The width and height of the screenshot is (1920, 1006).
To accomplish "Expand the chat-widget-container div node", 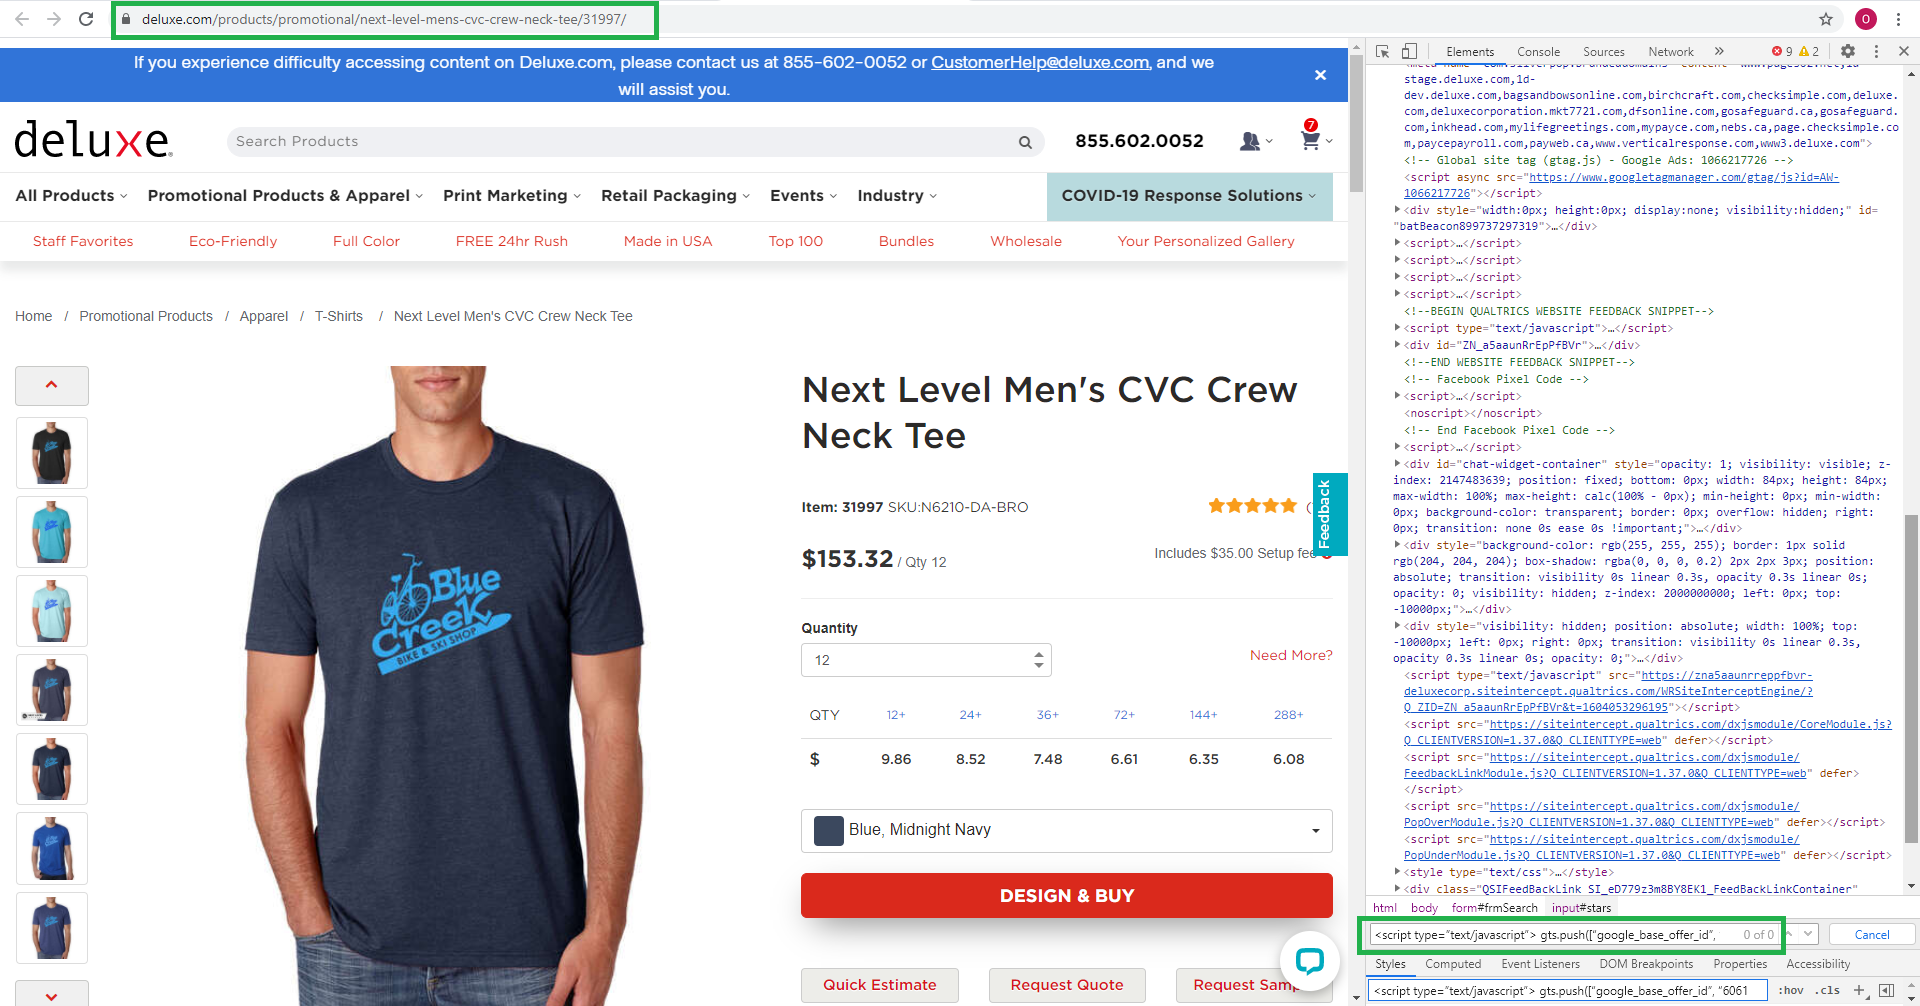I will click(x=1397, y=464).
